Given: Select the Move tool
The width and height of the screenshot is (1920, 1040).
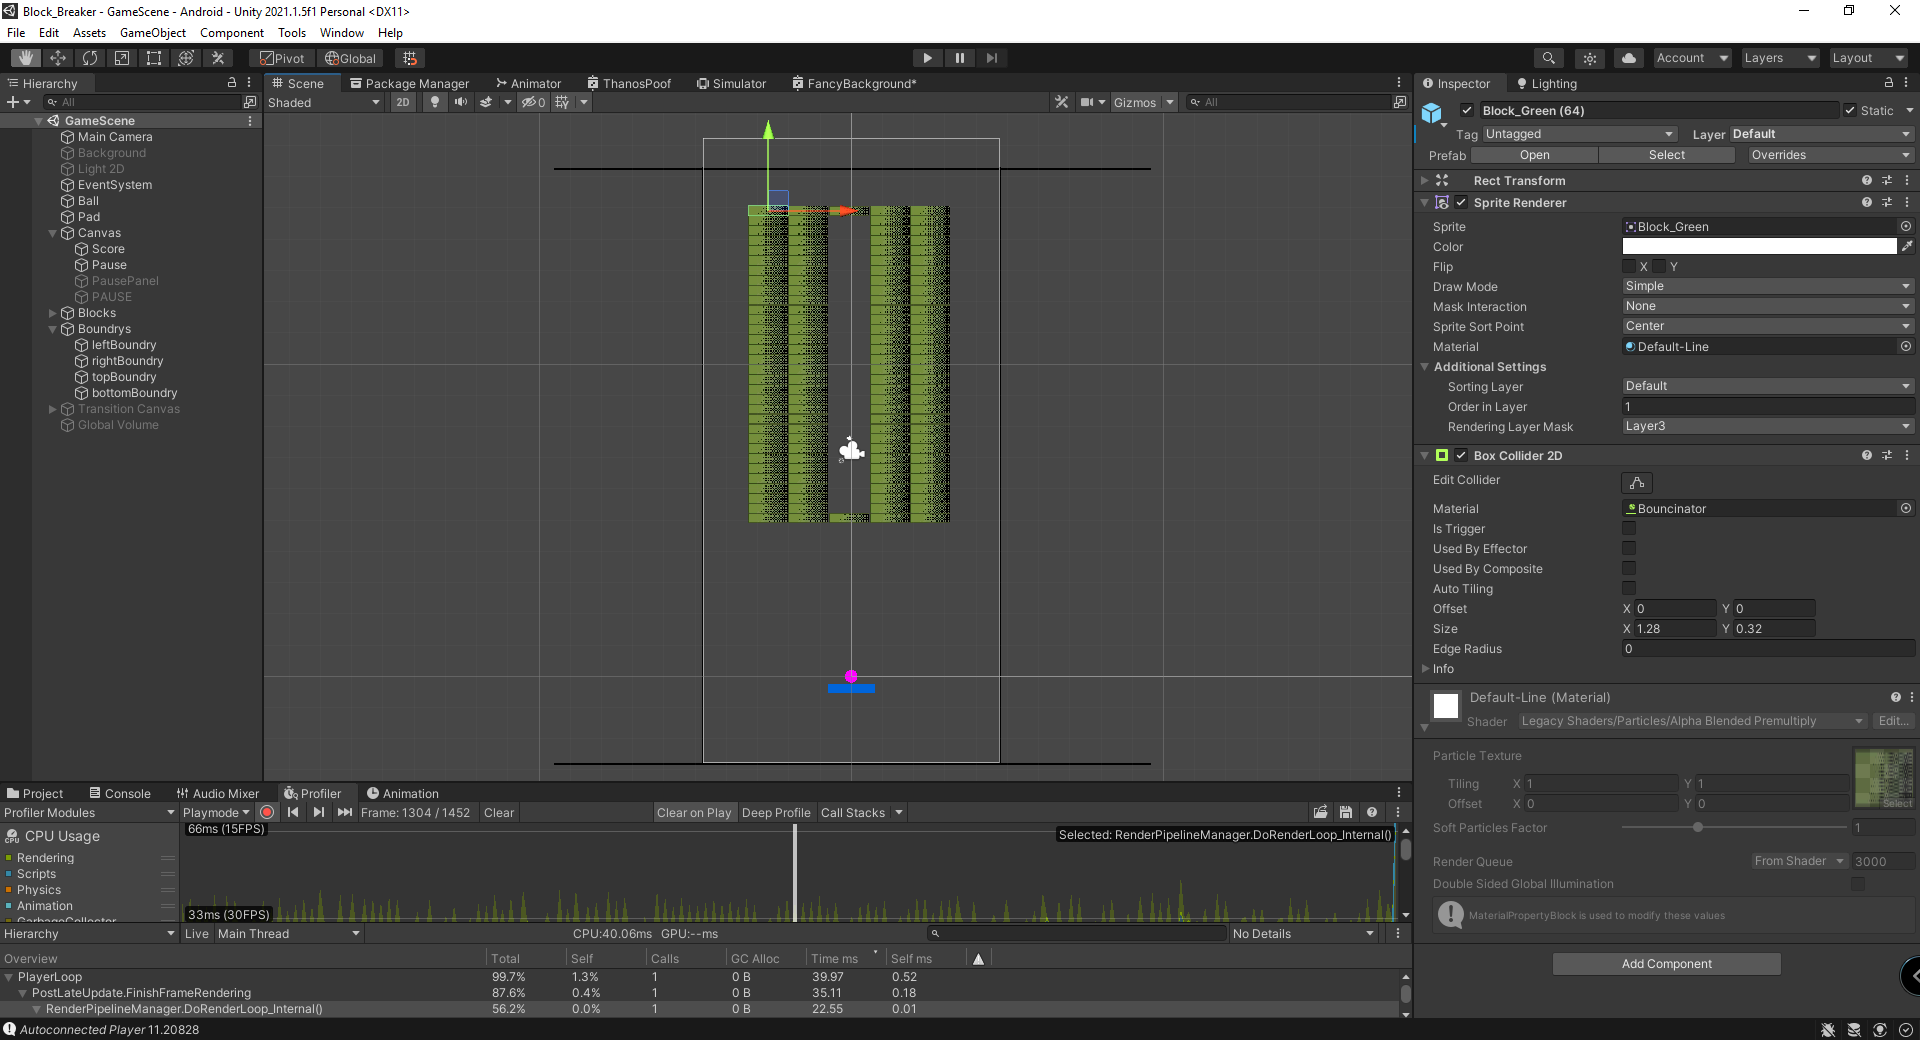Looking at the screenshot, I should click(x=58, y=58).
